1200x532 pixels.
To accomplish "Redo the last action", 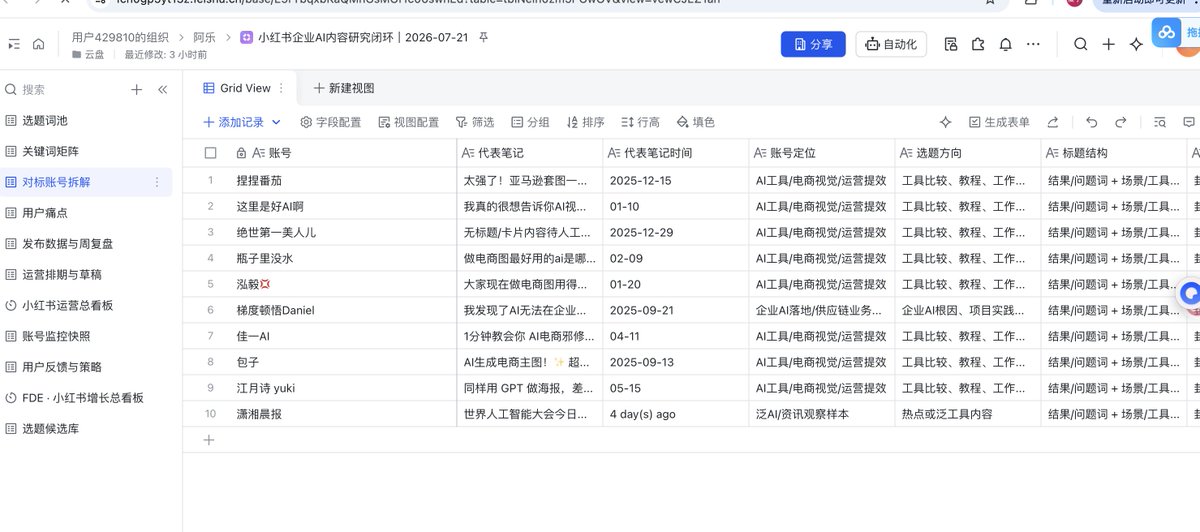I will (1121, 122).
